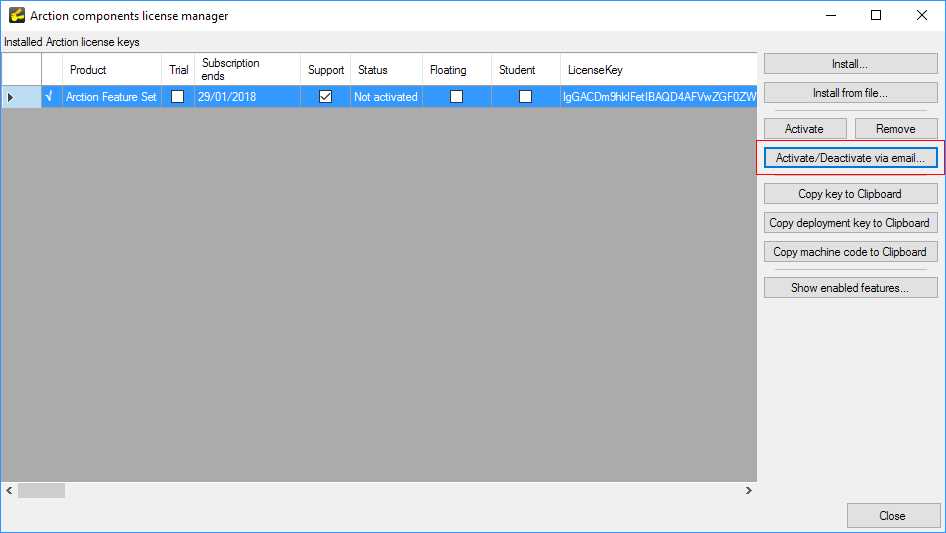
Task: Click the Support column header
Action: point(325,69)
